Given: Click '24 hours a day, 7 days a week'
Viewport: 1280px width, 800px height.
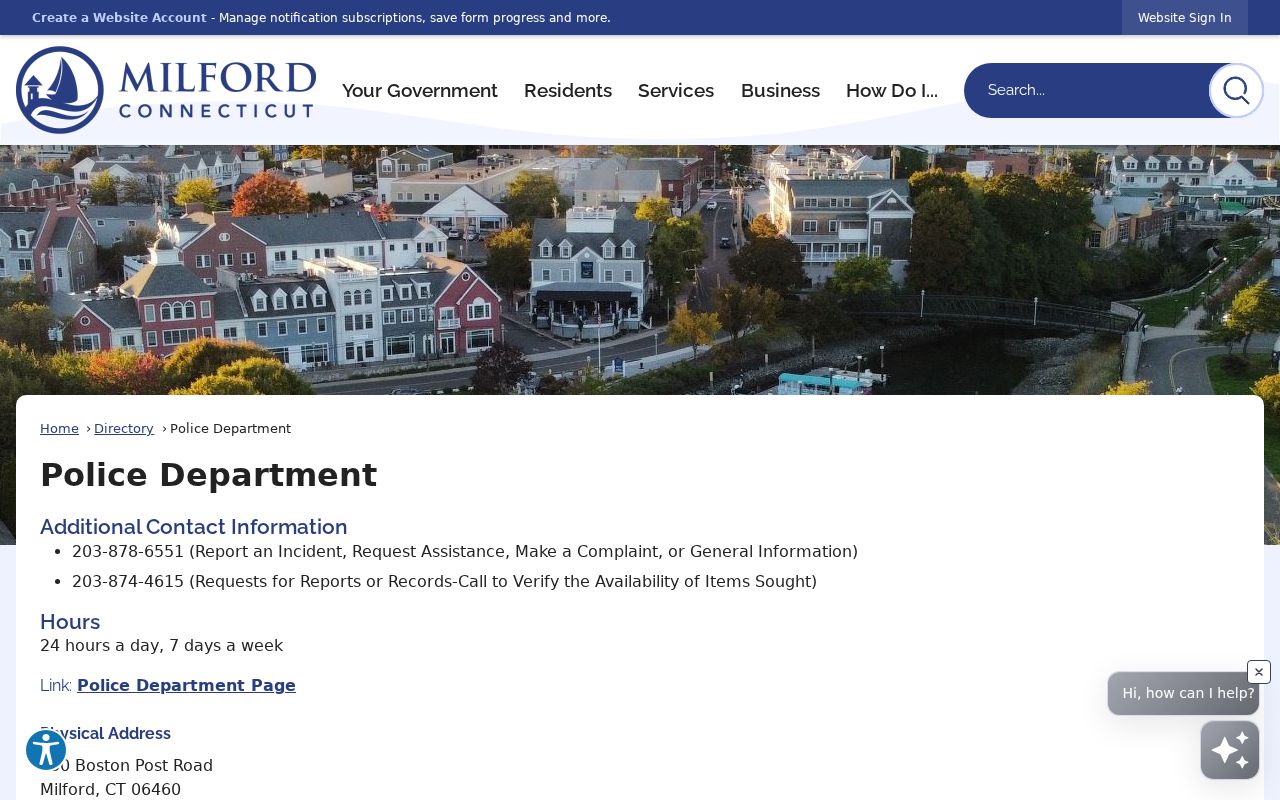Looking at the screenshot, I should coord(161,646).
